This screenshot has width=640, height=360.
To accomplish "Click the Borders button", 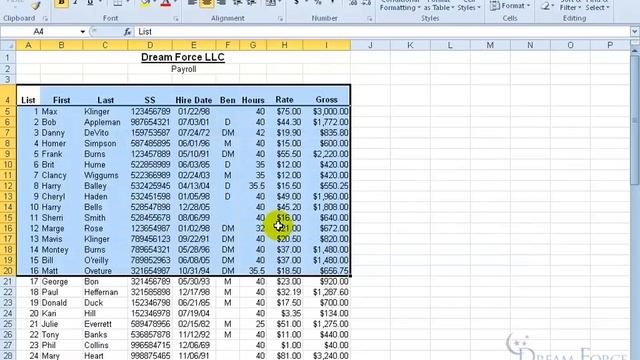I will [x=118, y=3].
